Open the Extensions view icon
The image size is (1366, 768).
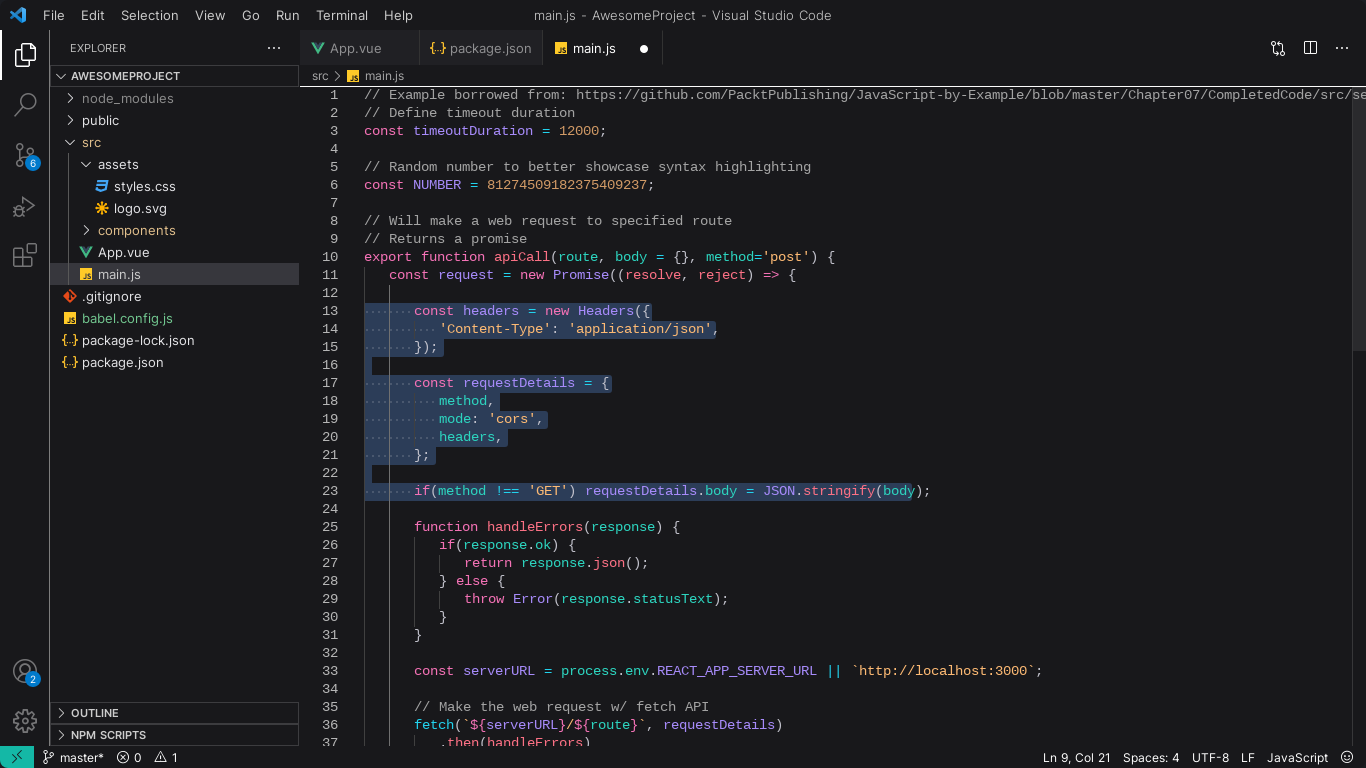click(25, 255)
